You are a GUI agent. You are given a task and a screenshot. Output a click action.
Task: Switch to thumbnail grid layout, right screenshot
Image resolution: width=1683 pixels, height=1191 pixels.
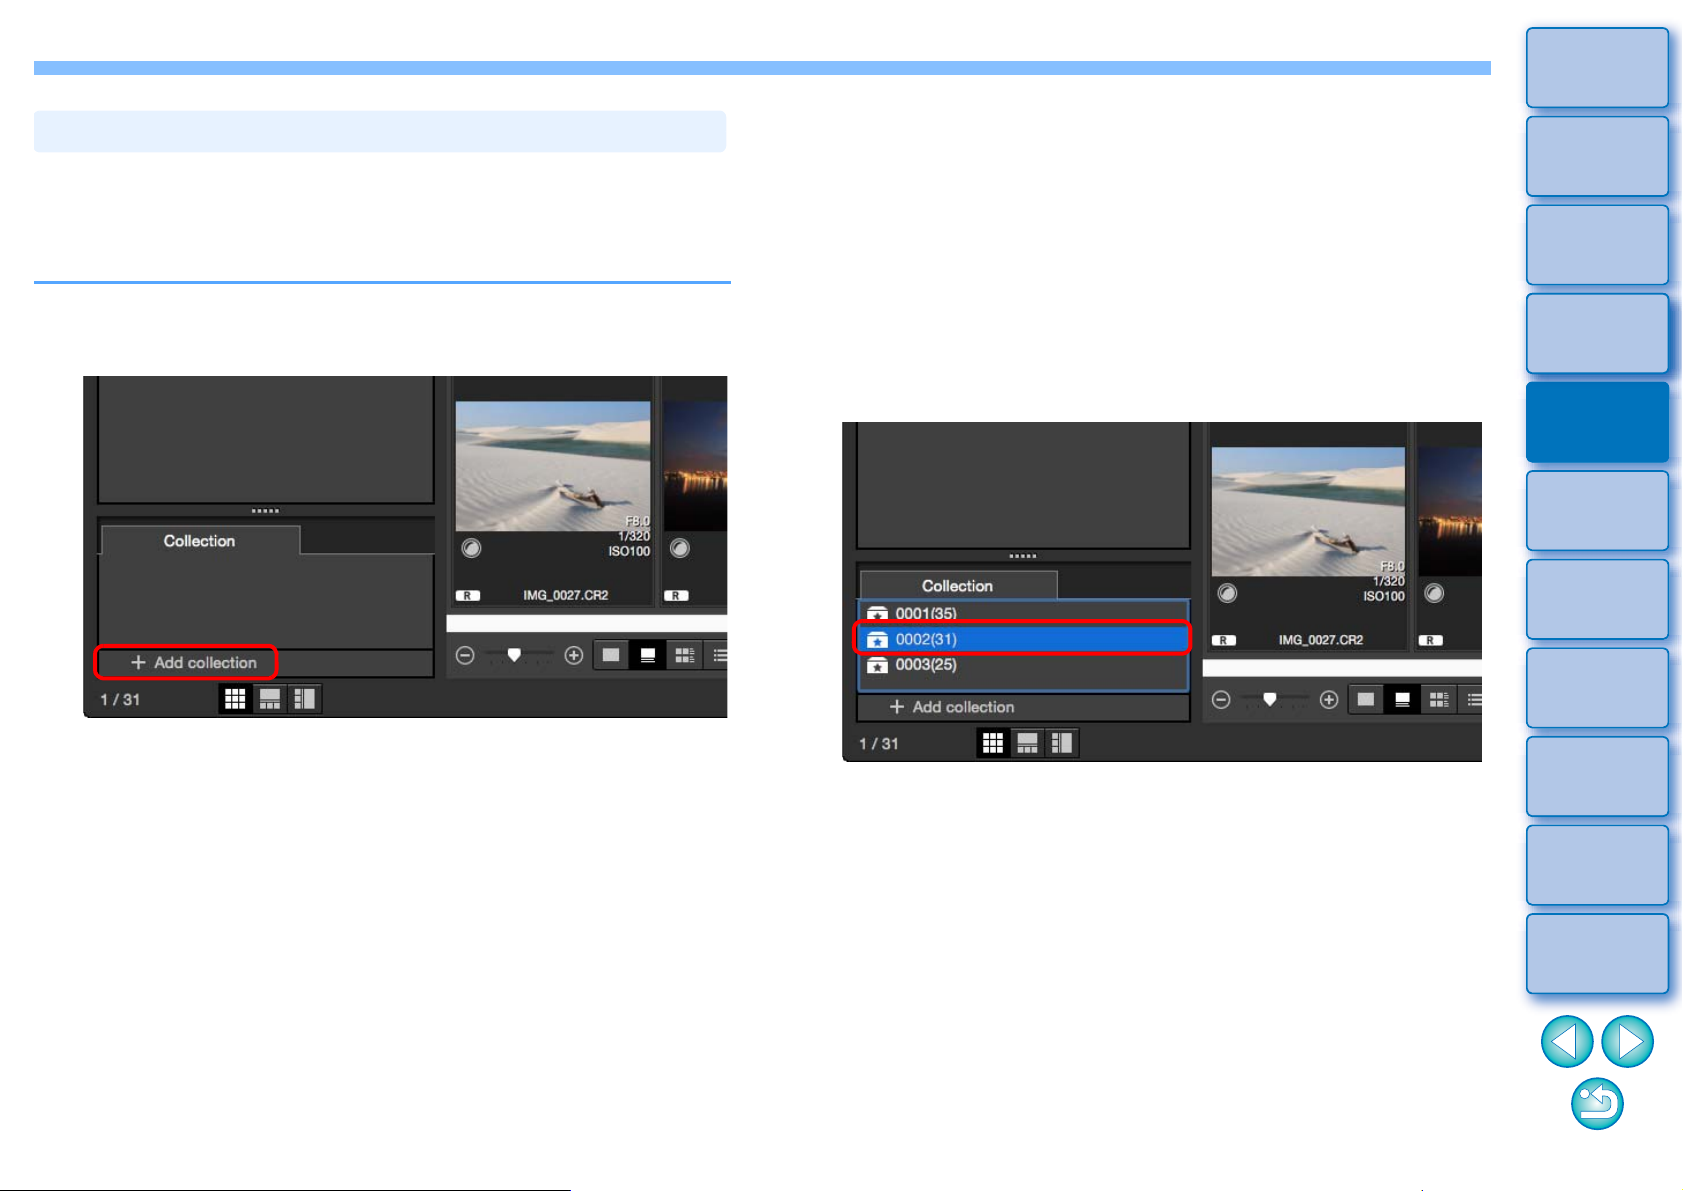(993, 743)
